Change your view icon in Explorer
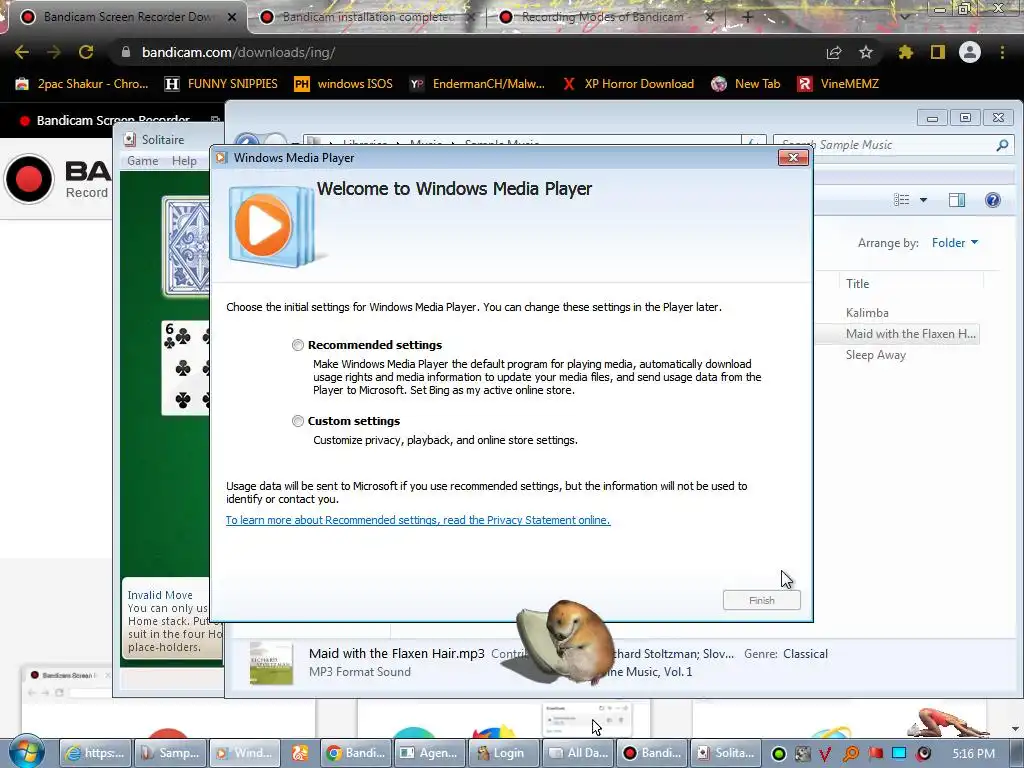Image resolution: width=1024 pixels, height=768 pixels. click(x=901, y=200)
